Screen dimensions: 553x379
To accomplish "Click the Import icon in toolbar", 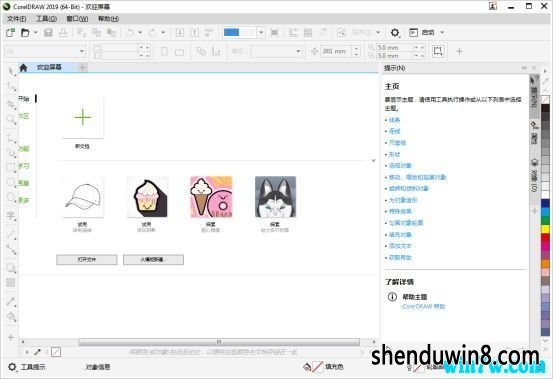I will [180, 33].
